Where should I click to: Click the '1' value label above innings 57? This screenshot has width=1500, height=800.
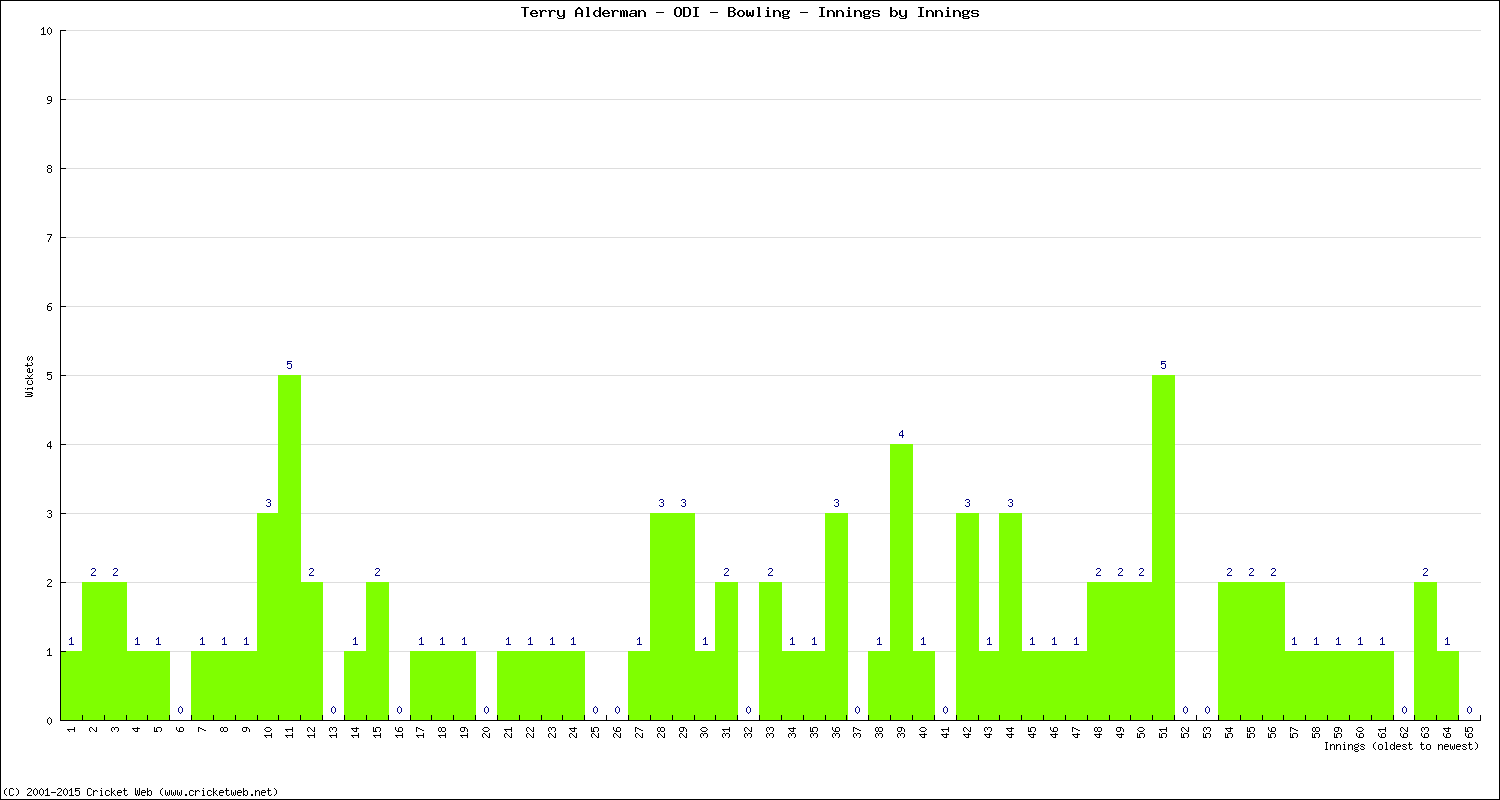(x=1294, y=641)
